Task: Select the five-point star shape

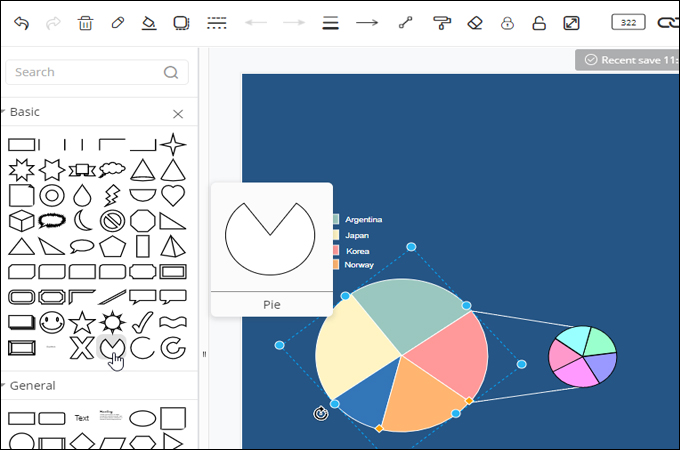Action: click(82, 322)
